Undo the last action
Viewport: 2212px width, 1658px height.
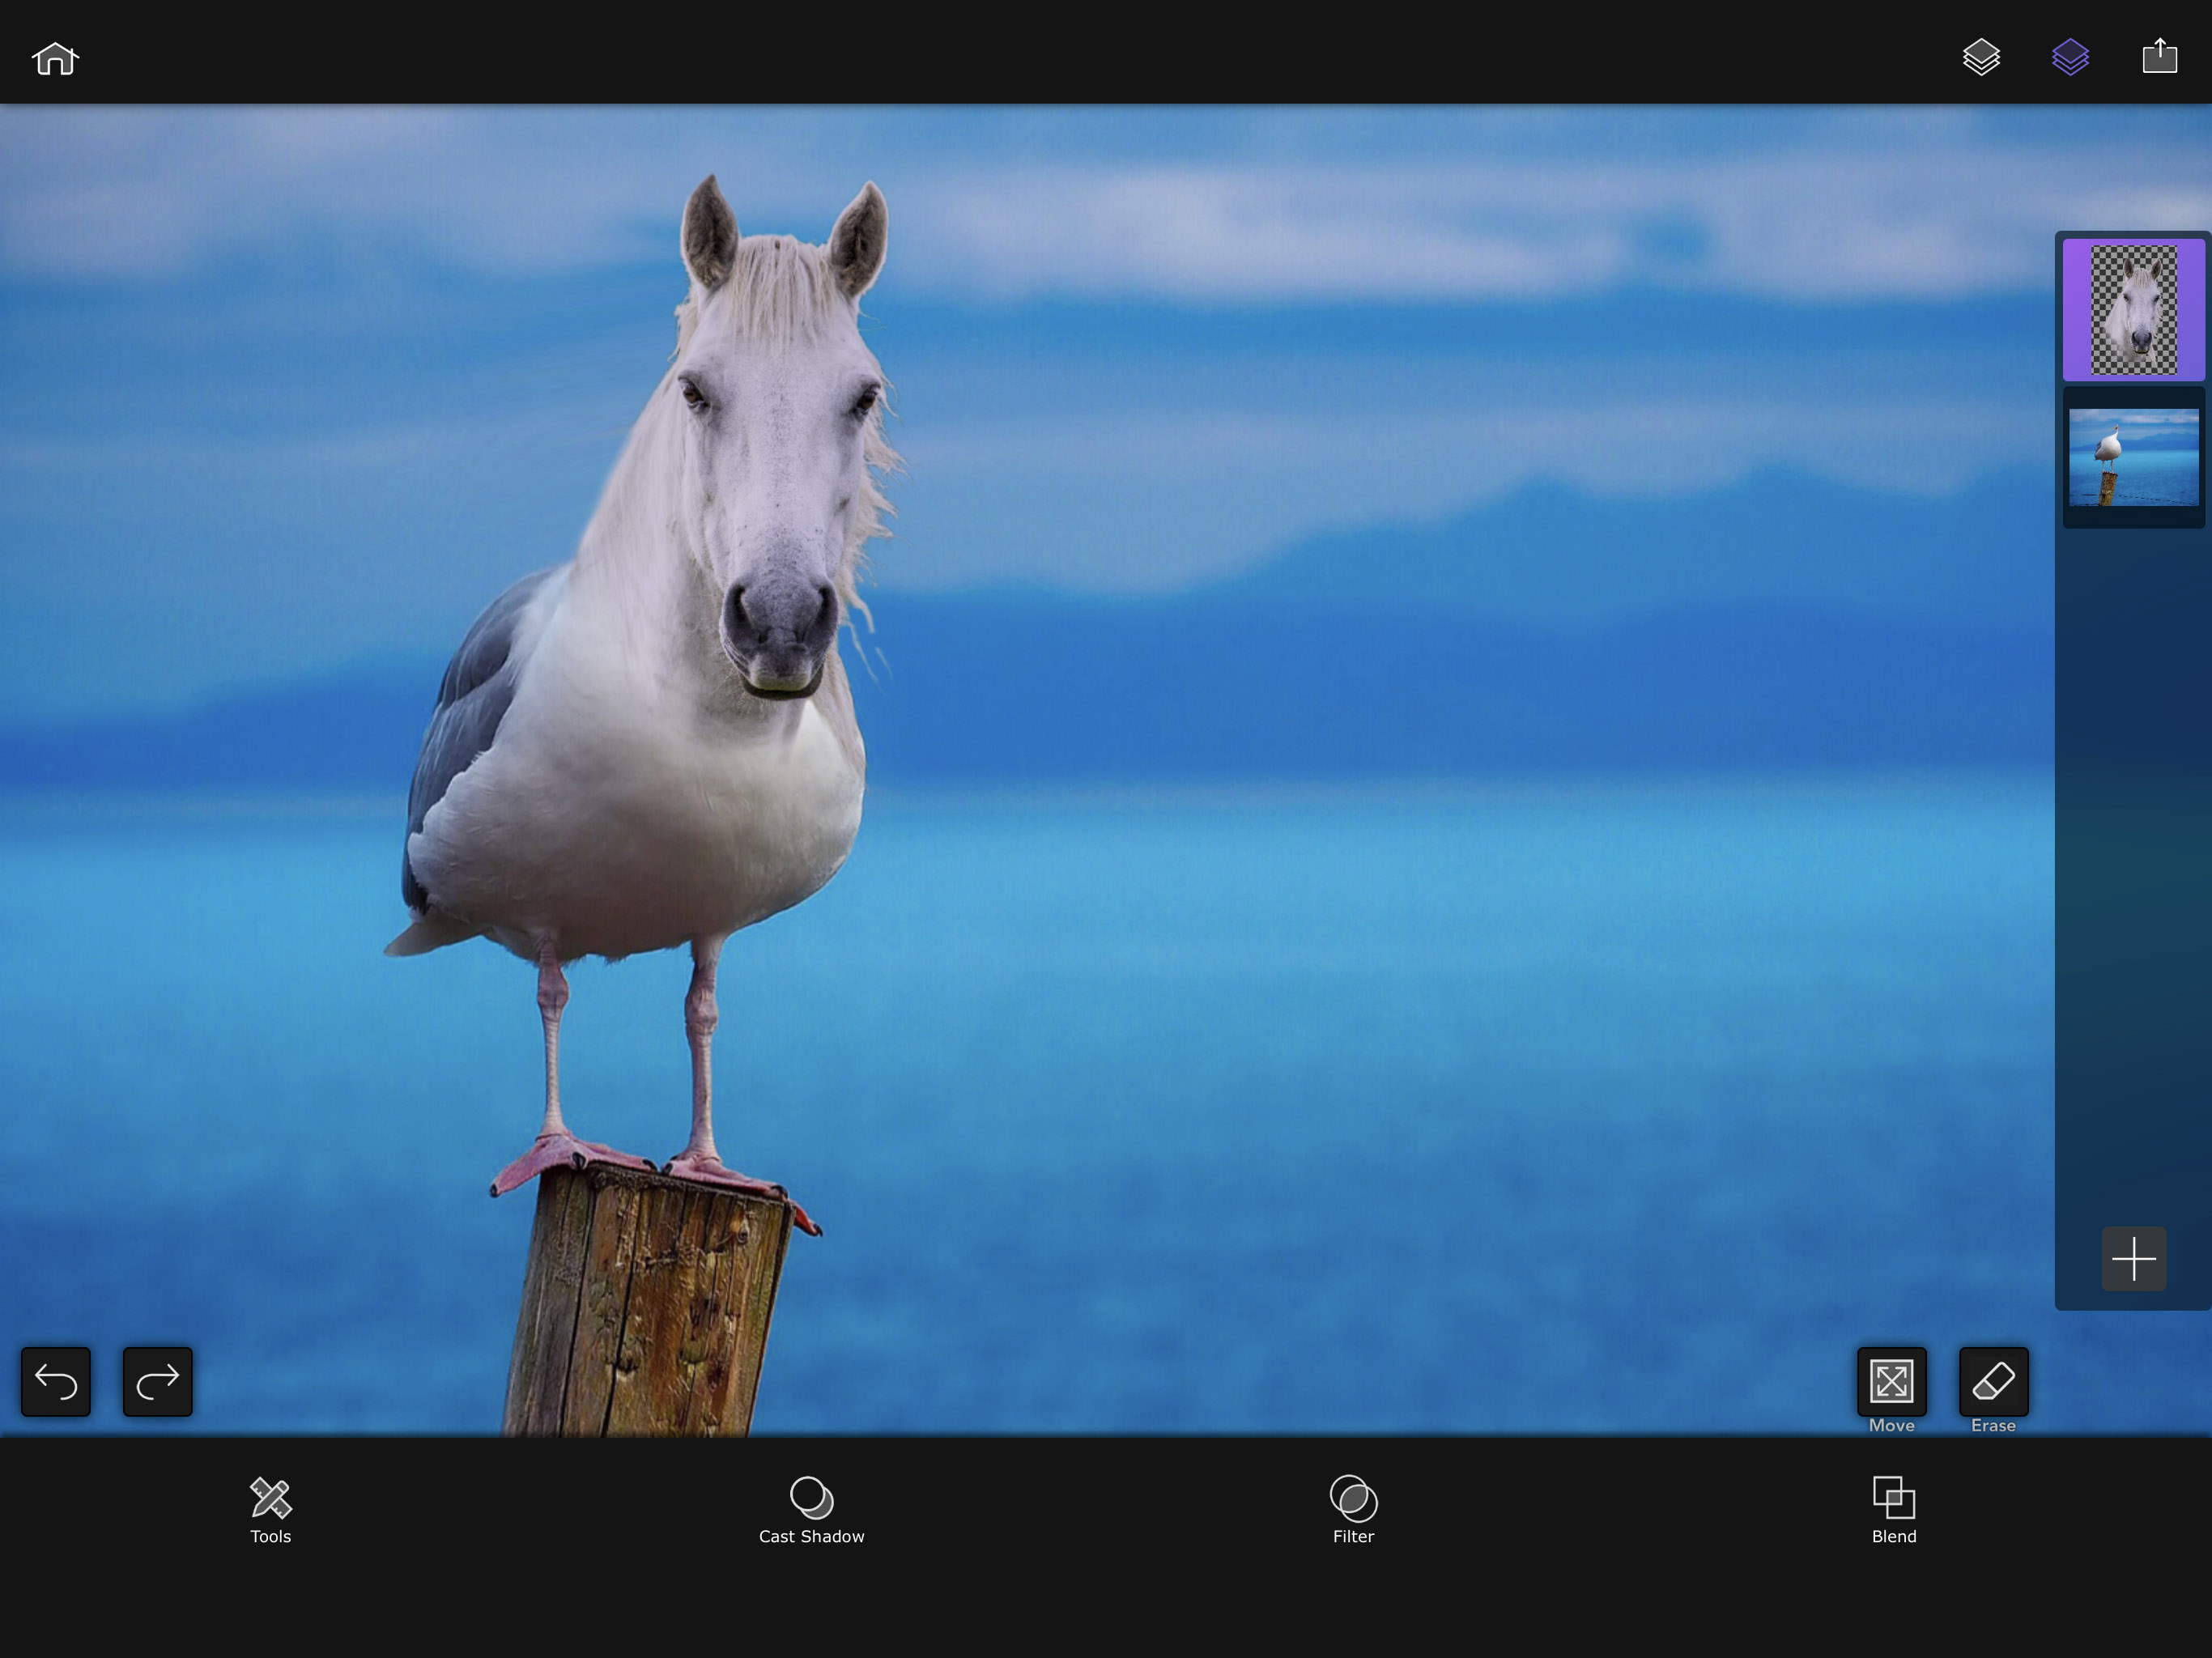(x=56, y=1382)
